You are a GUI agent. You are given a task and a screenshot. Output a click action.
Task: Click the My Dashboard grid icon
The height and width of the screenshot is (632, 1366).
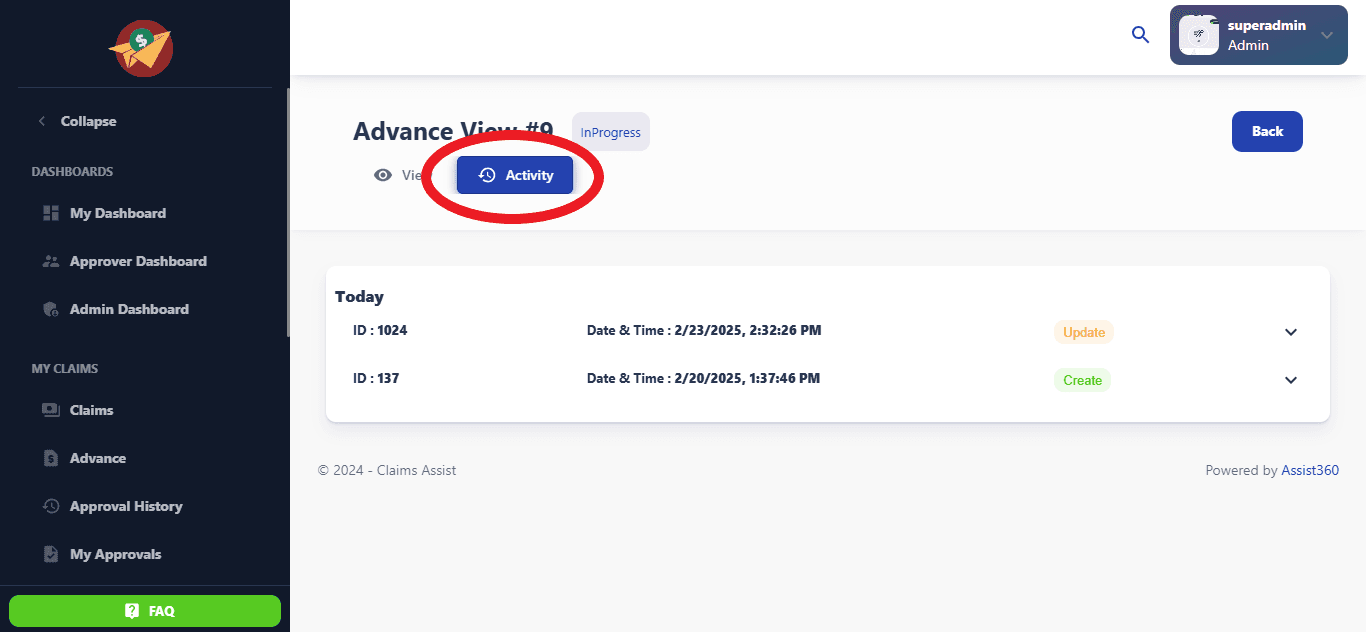tap(51, 213)
